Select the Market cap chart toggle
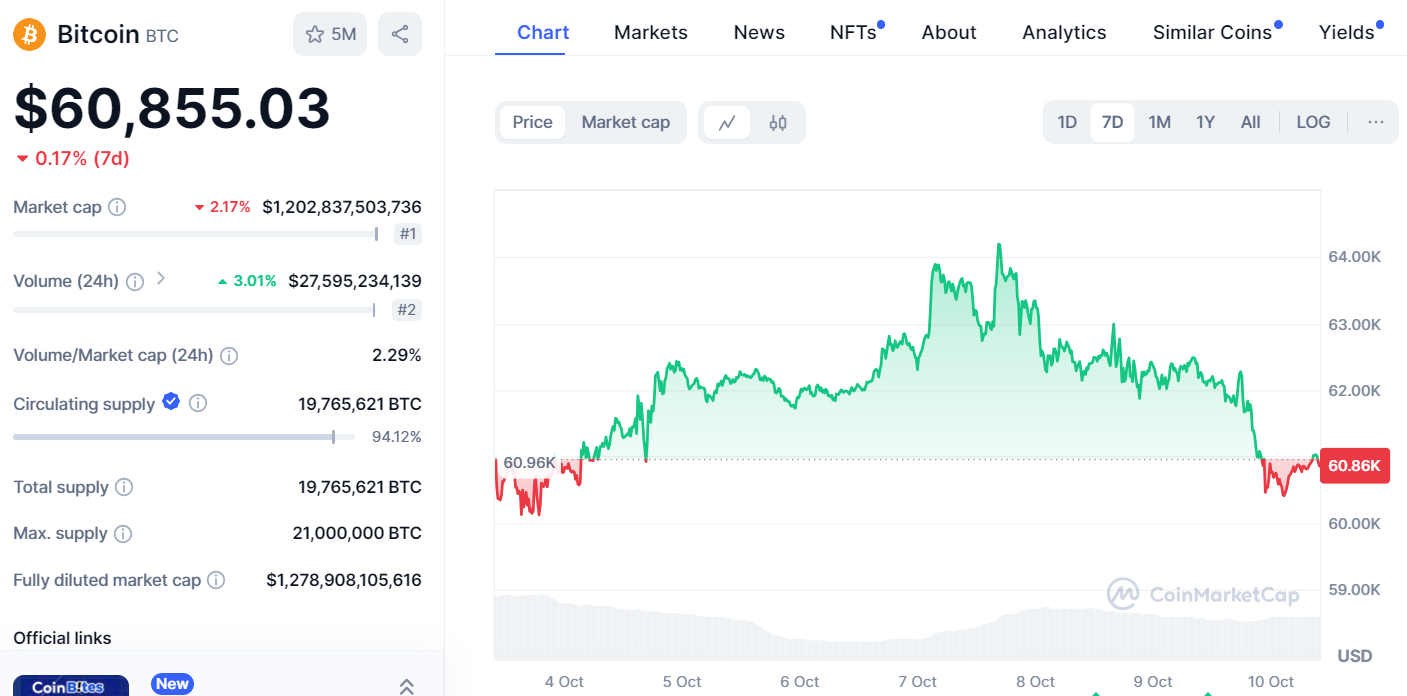The height and width of the screenshot is (696, 1407). 626,122
